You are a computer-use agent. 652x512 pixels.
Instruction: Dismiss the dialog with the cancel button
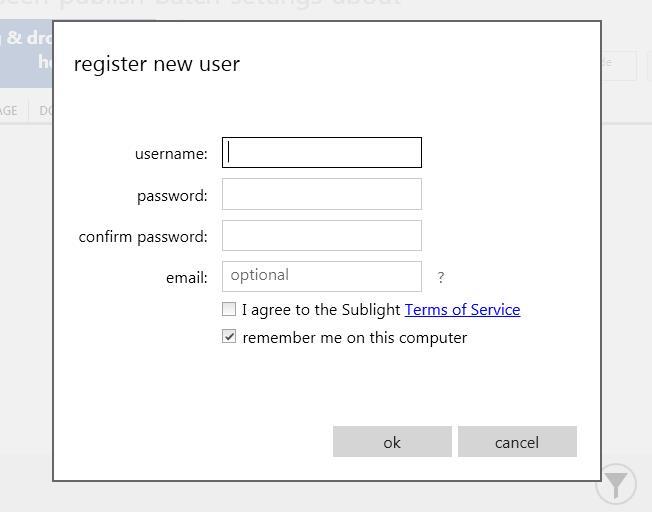pos(517,441)
